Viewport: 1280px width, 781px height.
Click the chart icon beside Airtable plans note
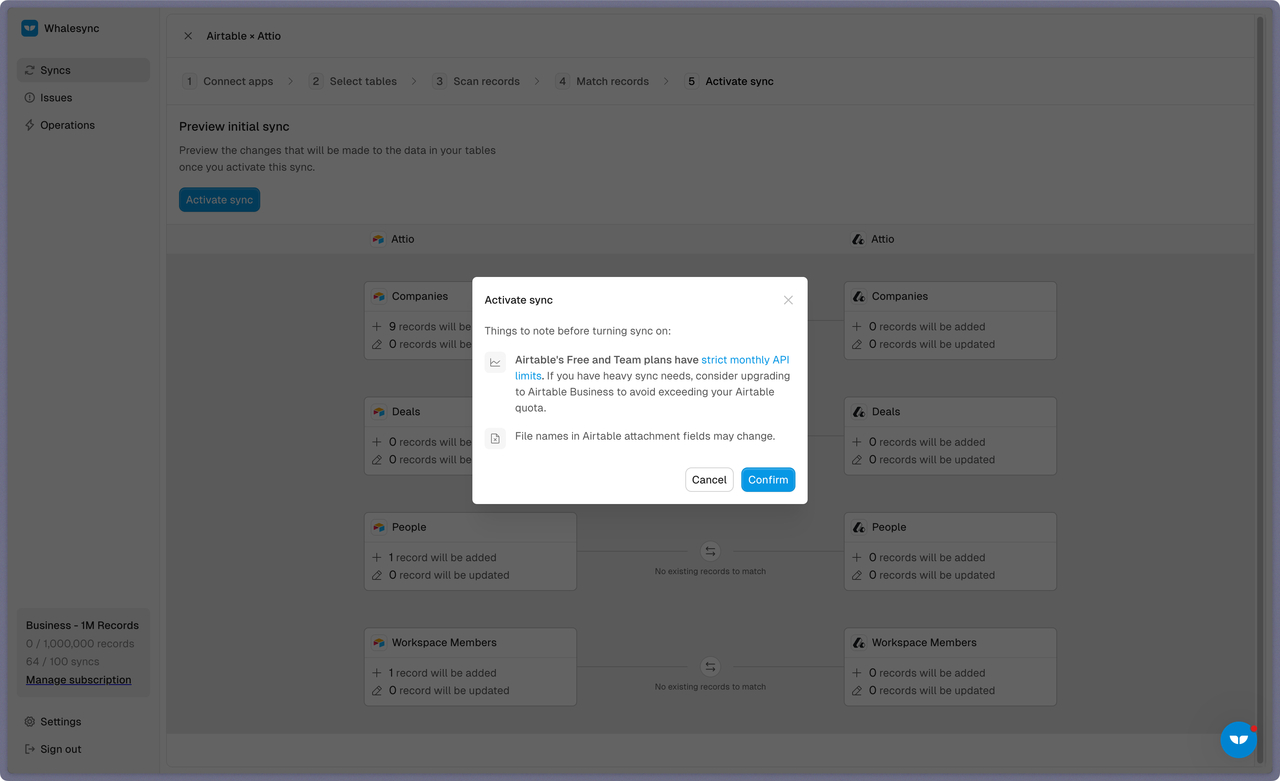pos(495,362)
